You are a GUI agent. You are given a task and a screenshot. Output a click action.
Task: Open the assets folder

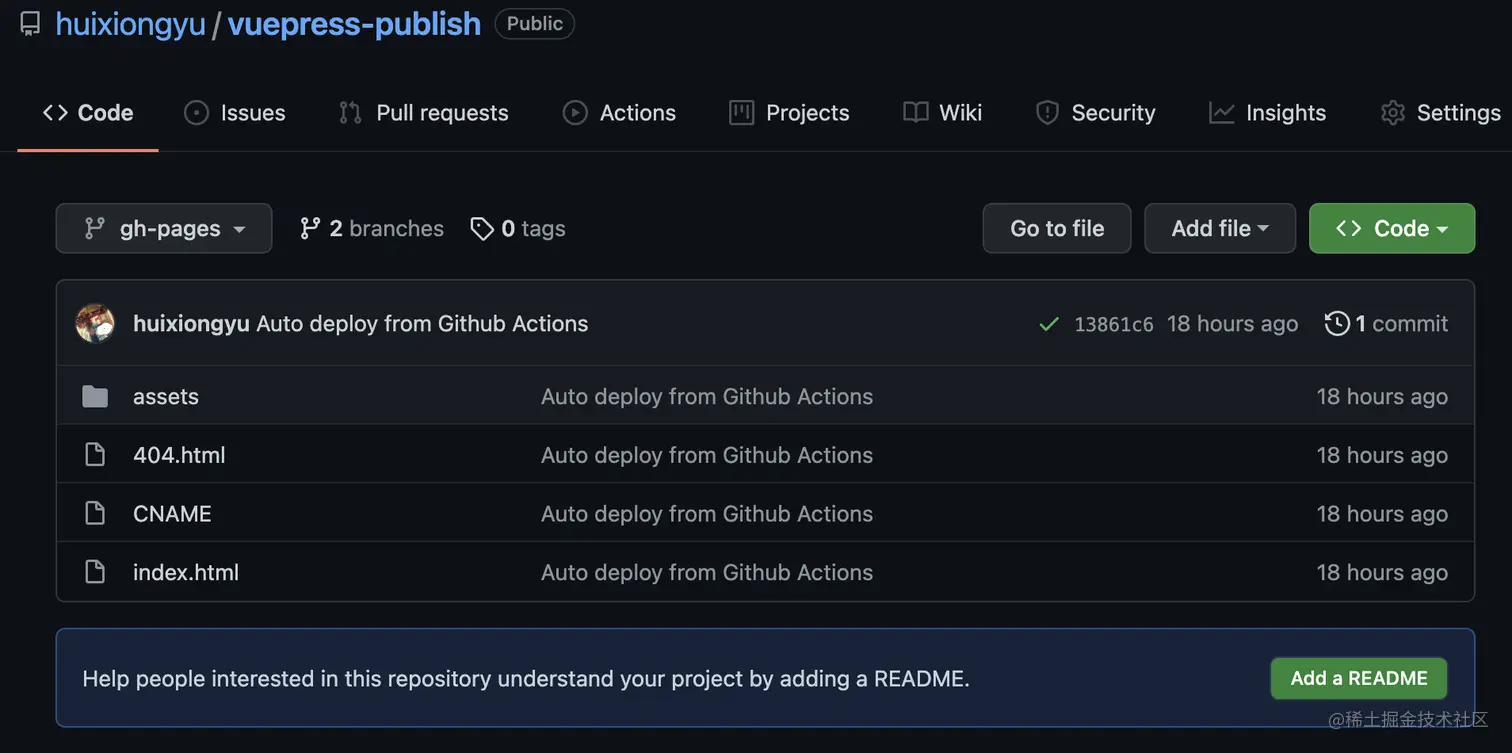coord(166,396)
